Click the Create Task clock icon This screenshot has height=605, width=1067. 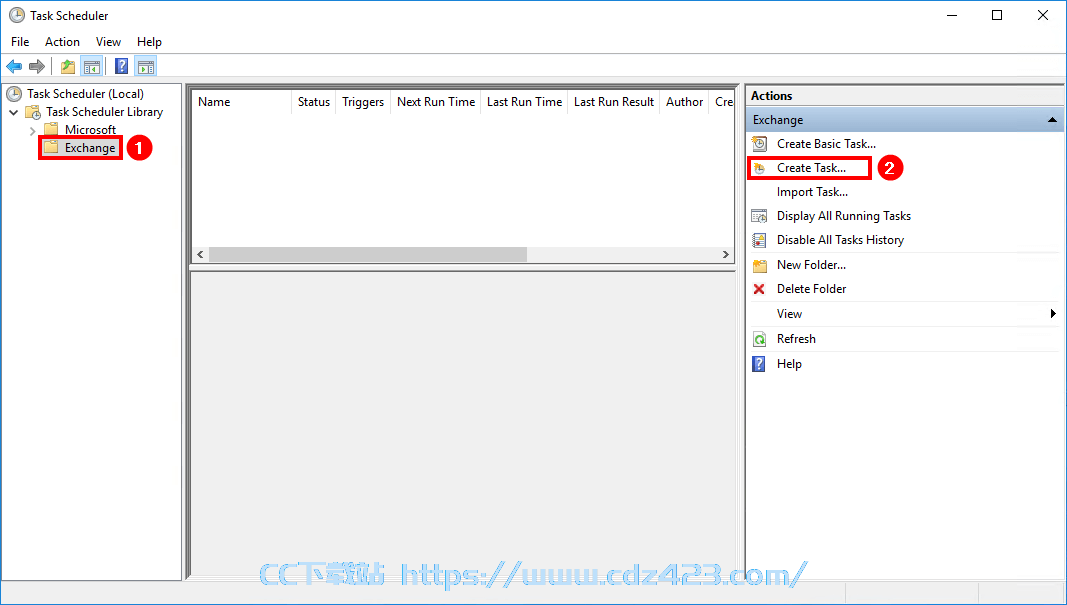coord(759,168)
